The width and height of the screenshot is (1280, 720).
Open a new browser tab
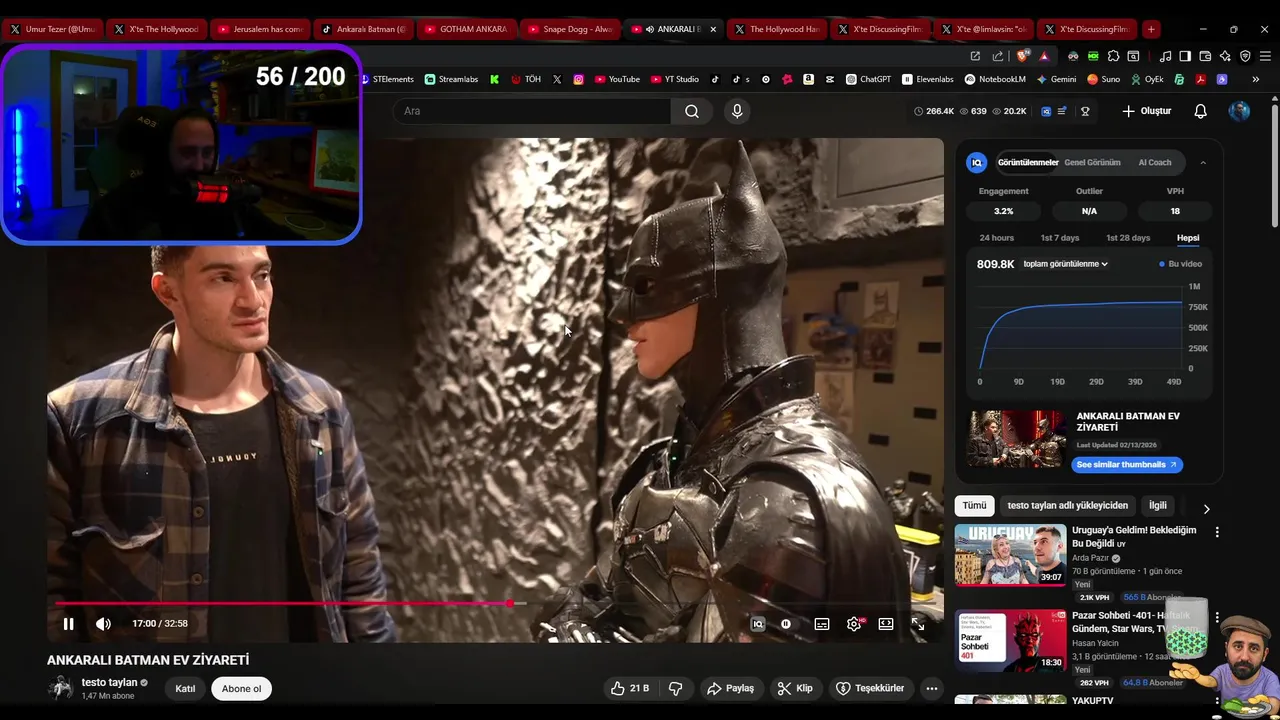tap(1151, 29)
